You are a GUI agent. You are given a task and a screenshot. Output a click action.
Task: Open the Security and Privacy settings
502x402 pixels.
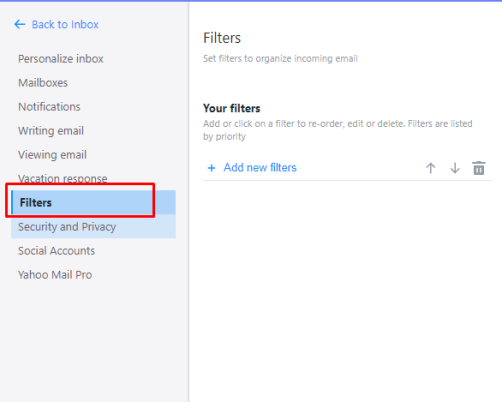pos(93,227)
